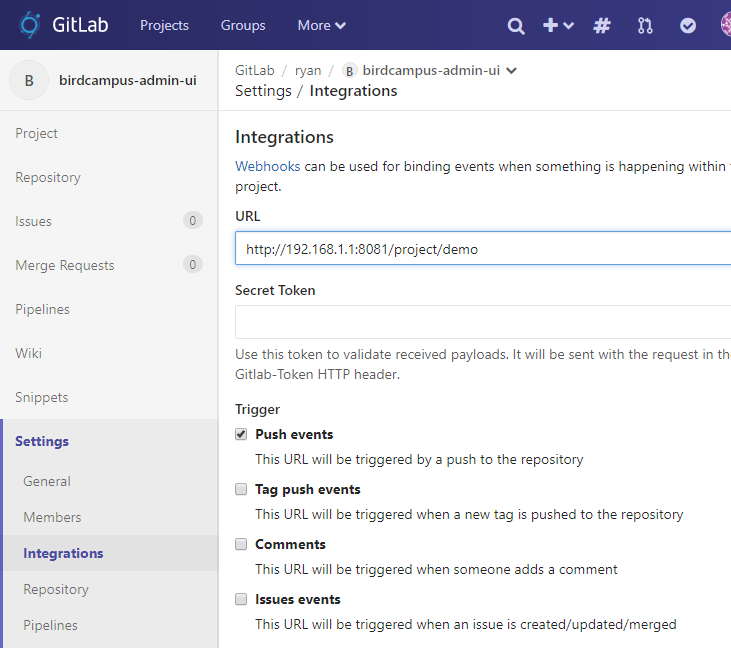Expand the new item dropdown chevron
This screenshot has height=648, width=731.
(x=568, y=26)
